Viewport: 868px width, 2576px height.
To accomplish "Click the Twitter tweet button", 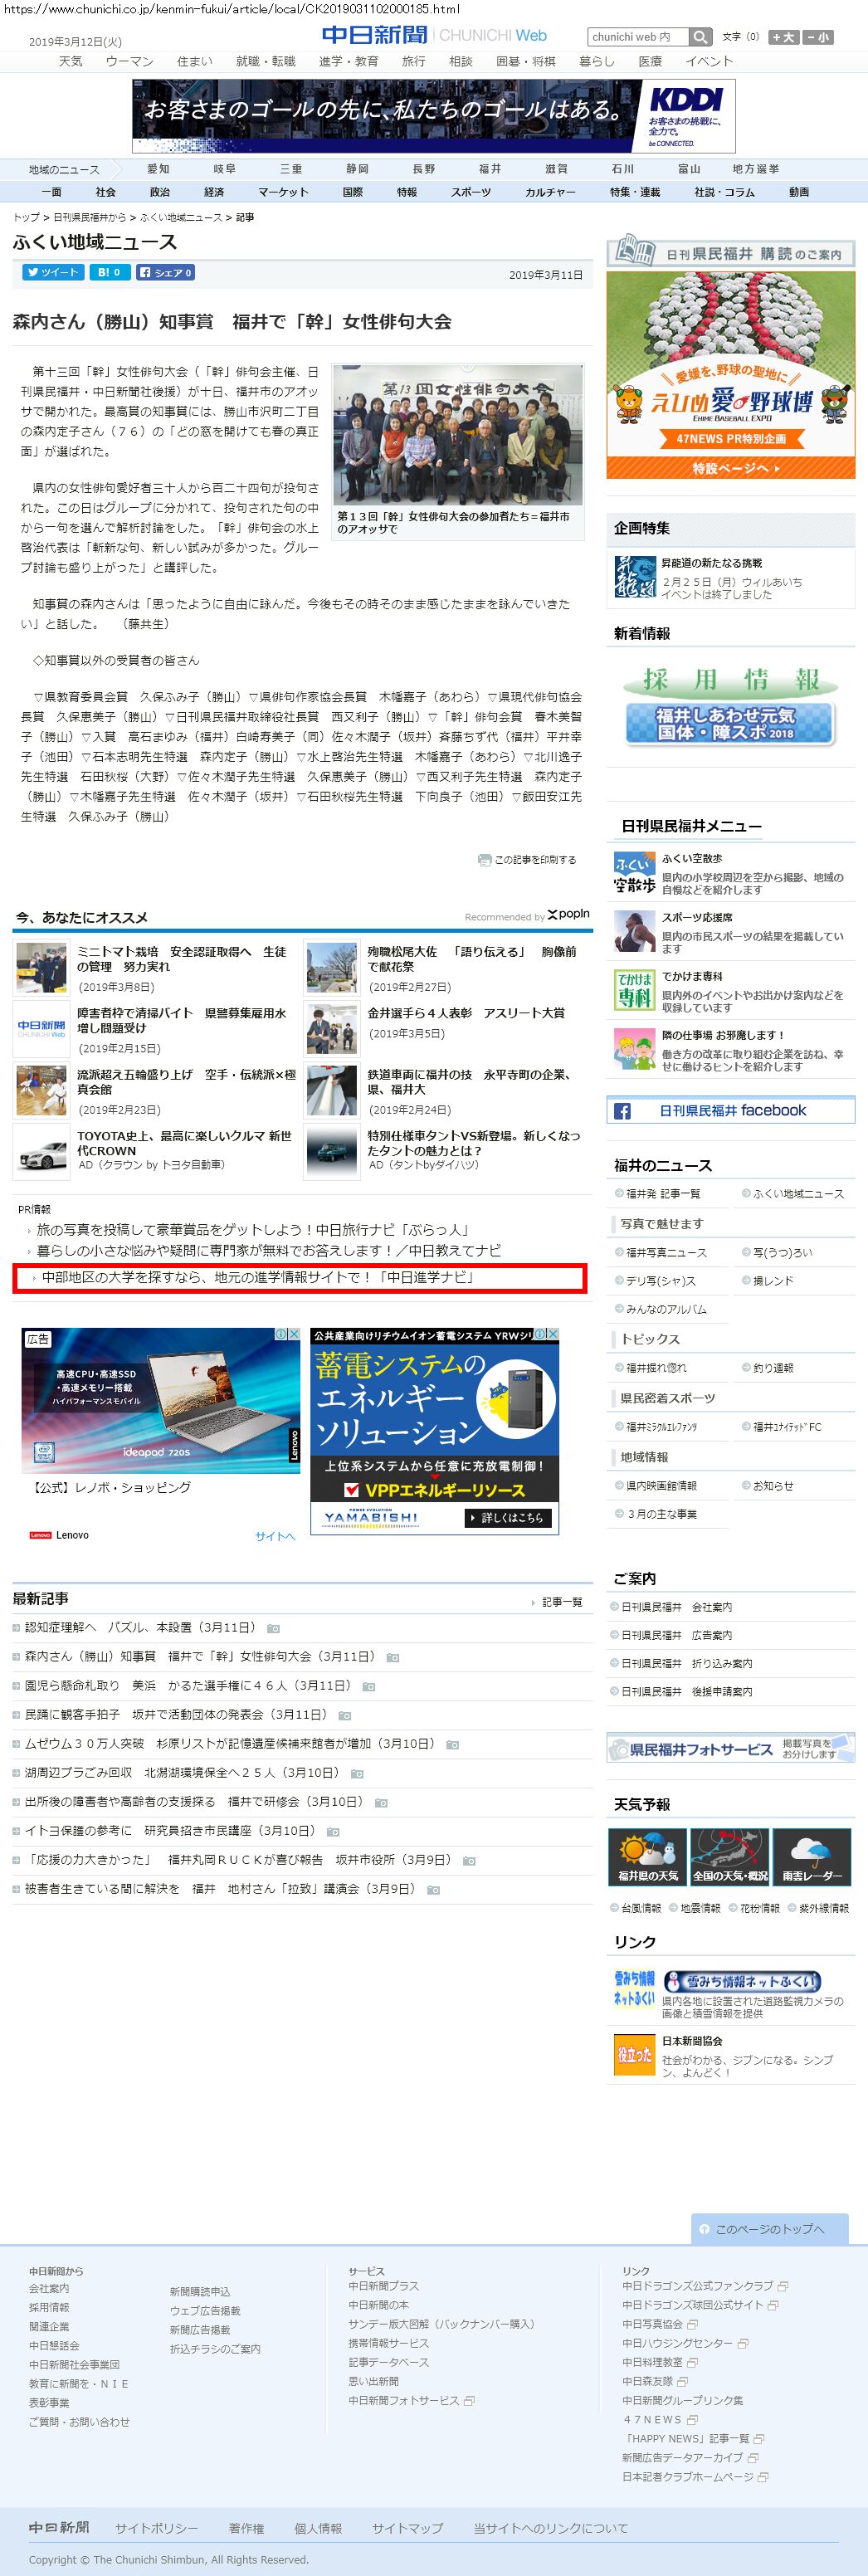I will 52,272.
